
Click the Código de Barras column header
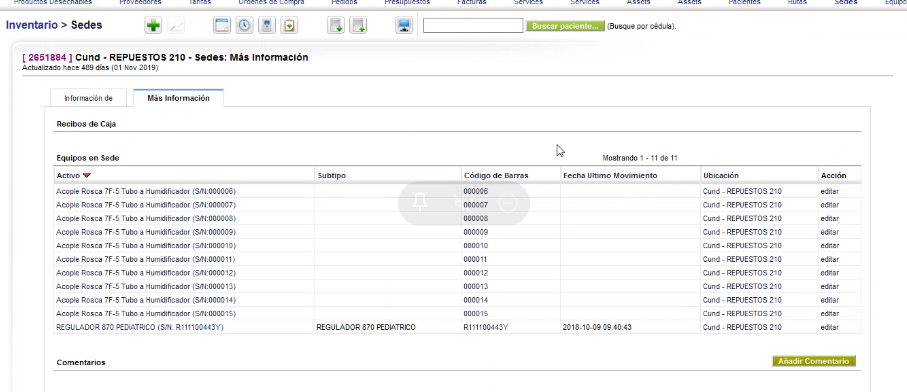point(496,175)
